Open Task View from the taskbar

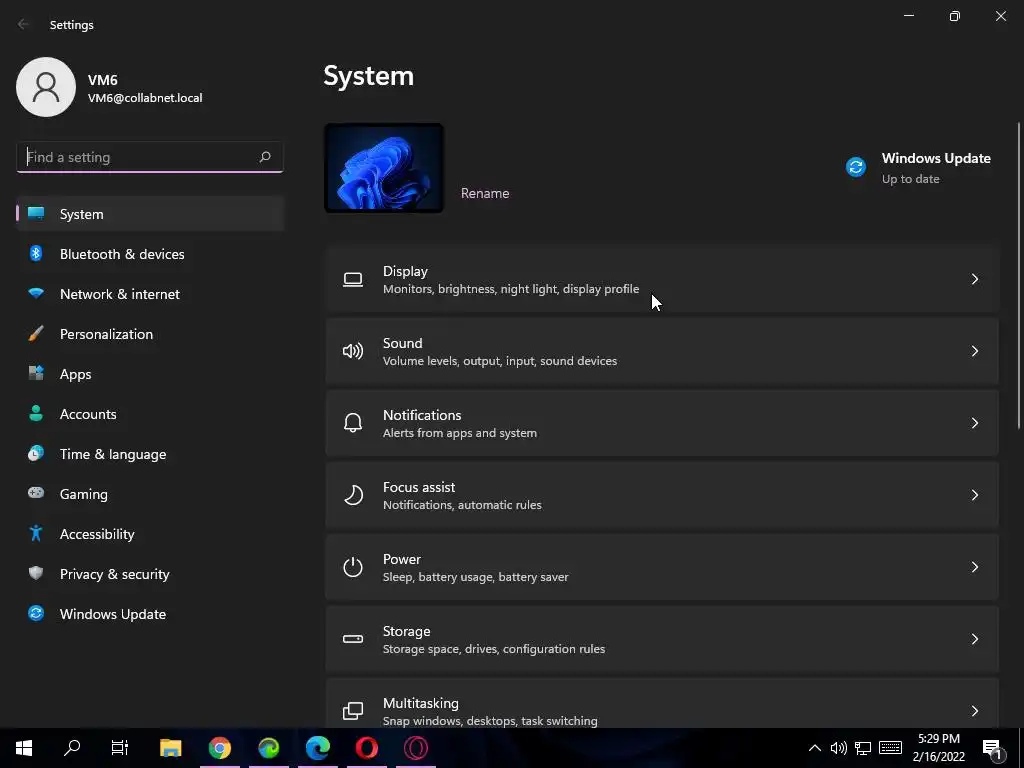[x=120, y=748]
